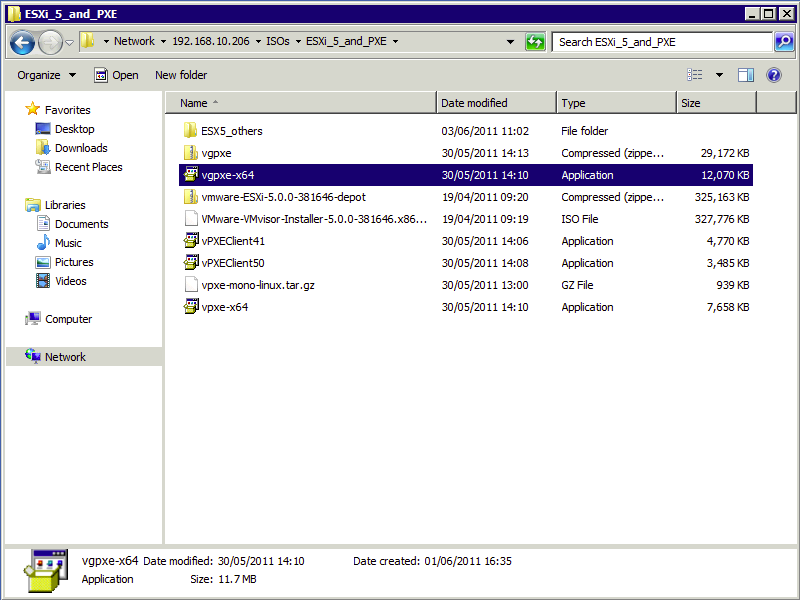The width and height of the screenshot is (800, 600).
Task: Click the large application icon in details pane
Action: pyautogui.click(x=45, y=570)
